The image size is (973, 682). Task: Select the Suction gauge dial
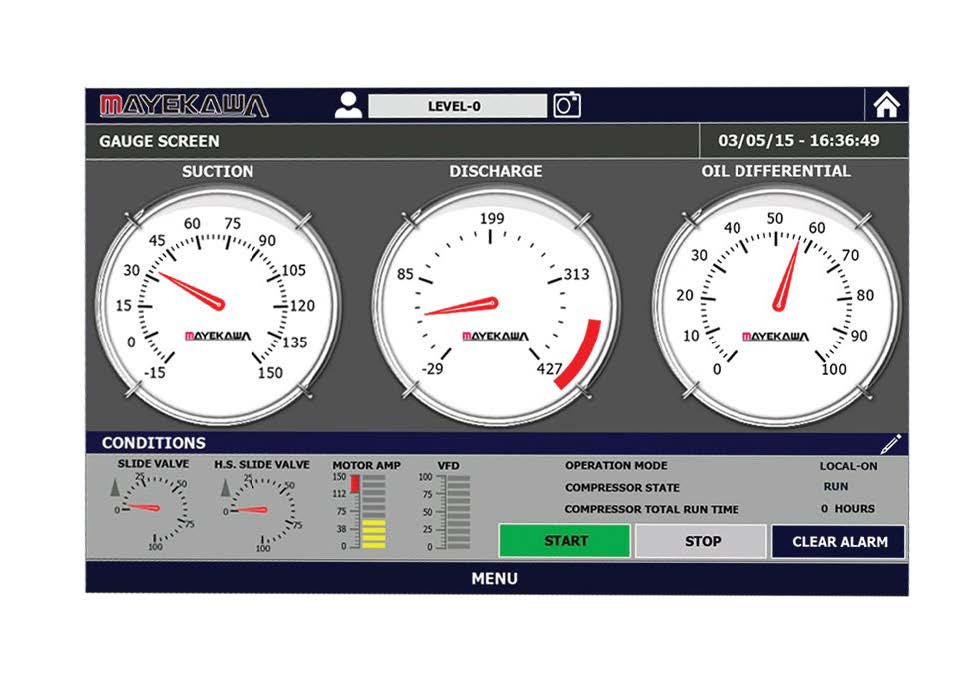[x=218, y=304]
